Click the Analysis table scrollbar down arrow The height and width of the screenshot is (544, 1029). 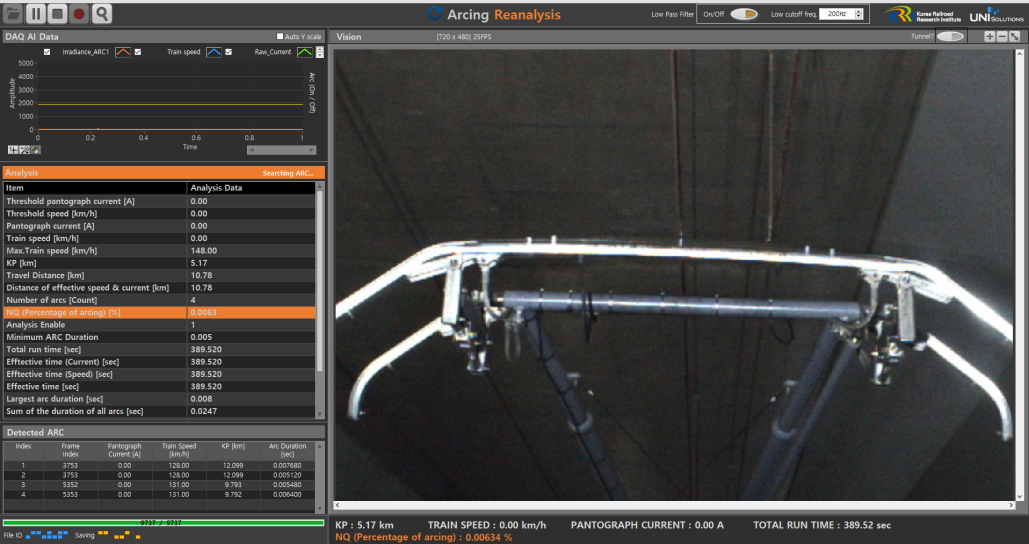tap(320, 414)
